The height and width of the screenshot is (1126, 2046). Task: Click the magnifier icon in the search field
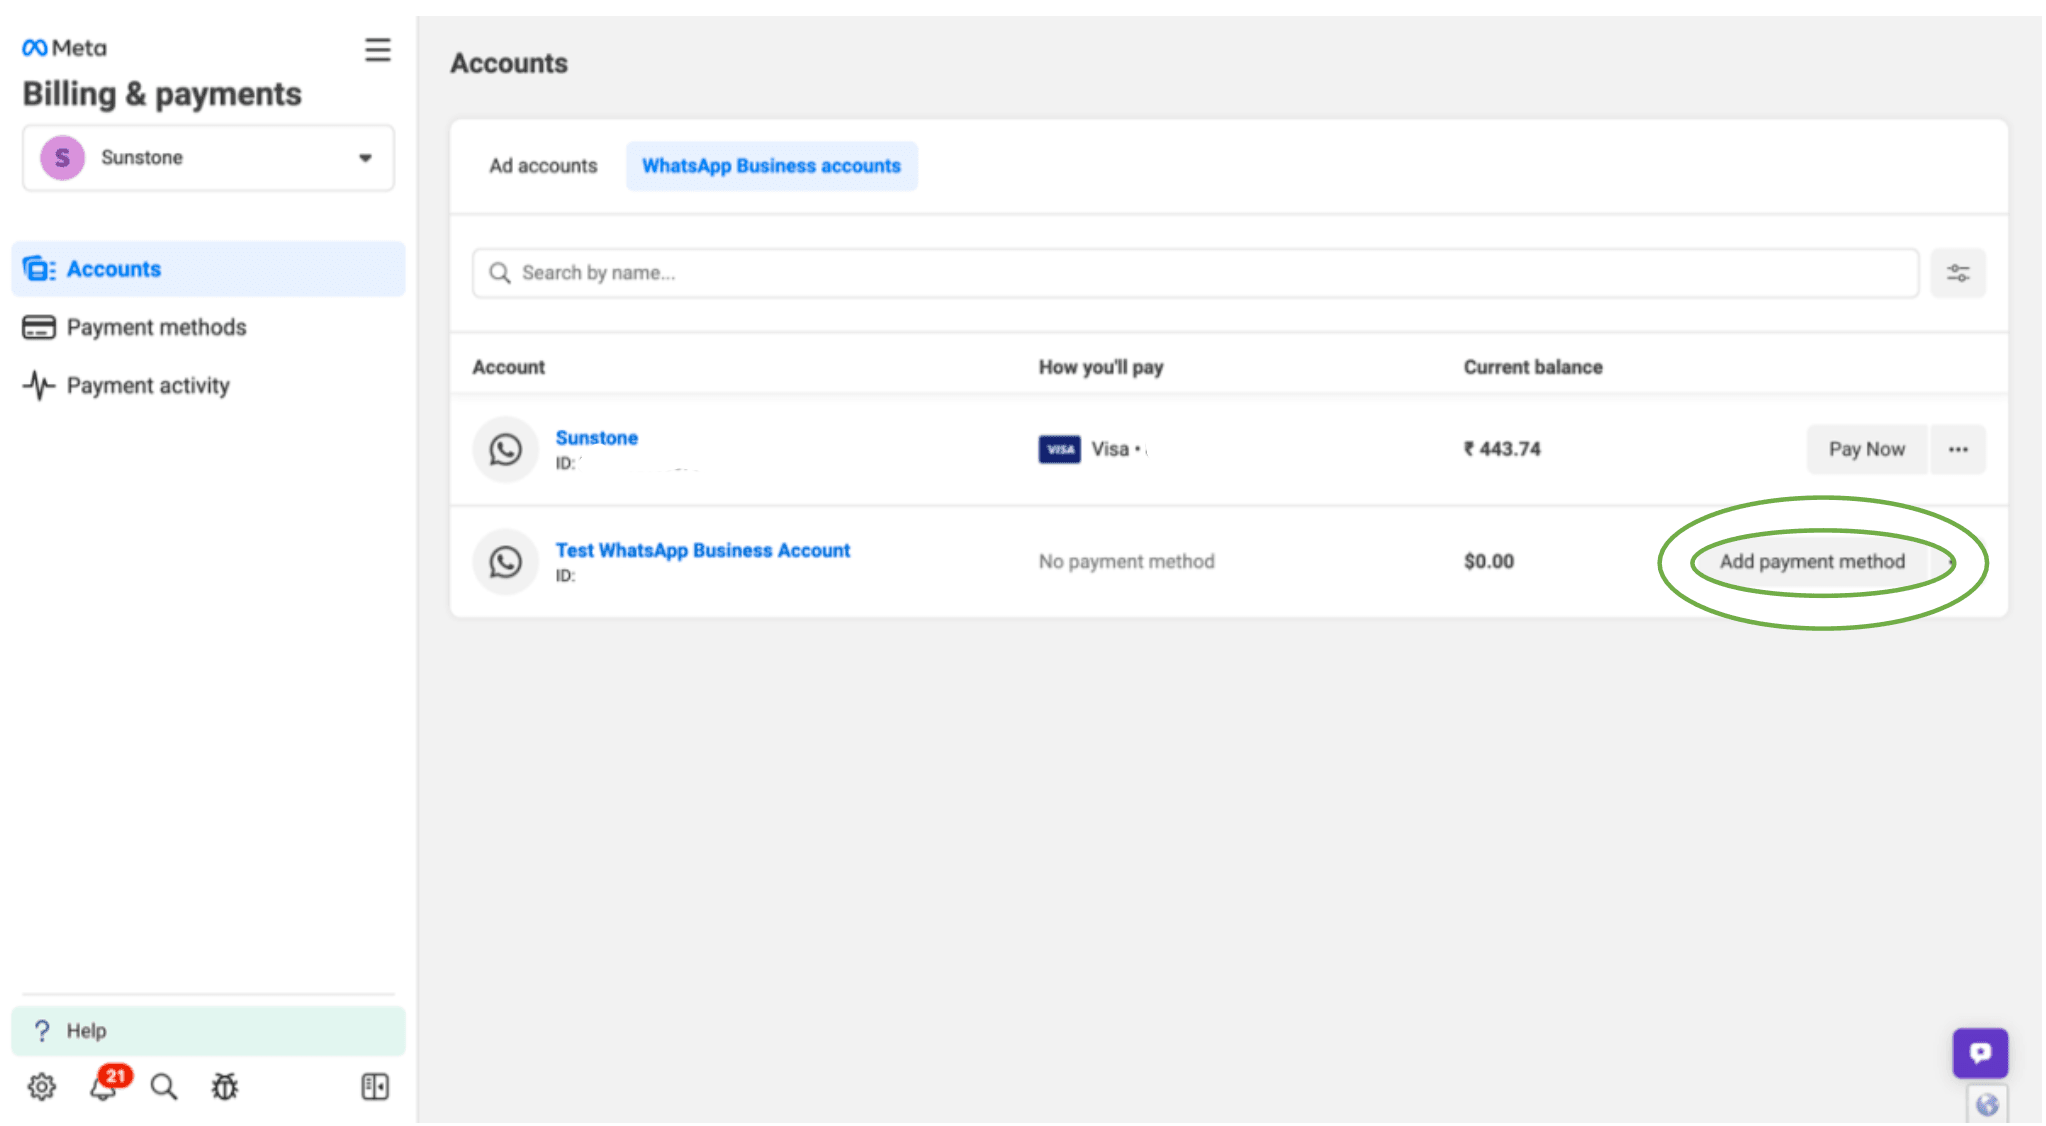(x=499, y=273)
